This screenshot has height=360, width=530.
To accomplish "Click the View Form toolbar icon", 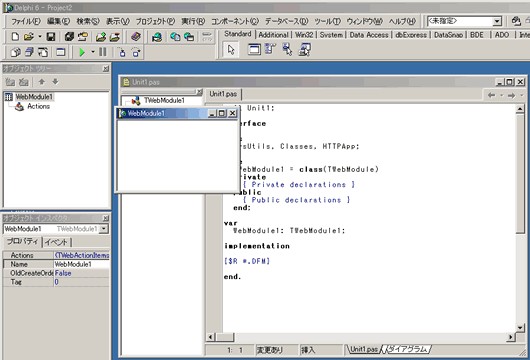I will 29,52.
